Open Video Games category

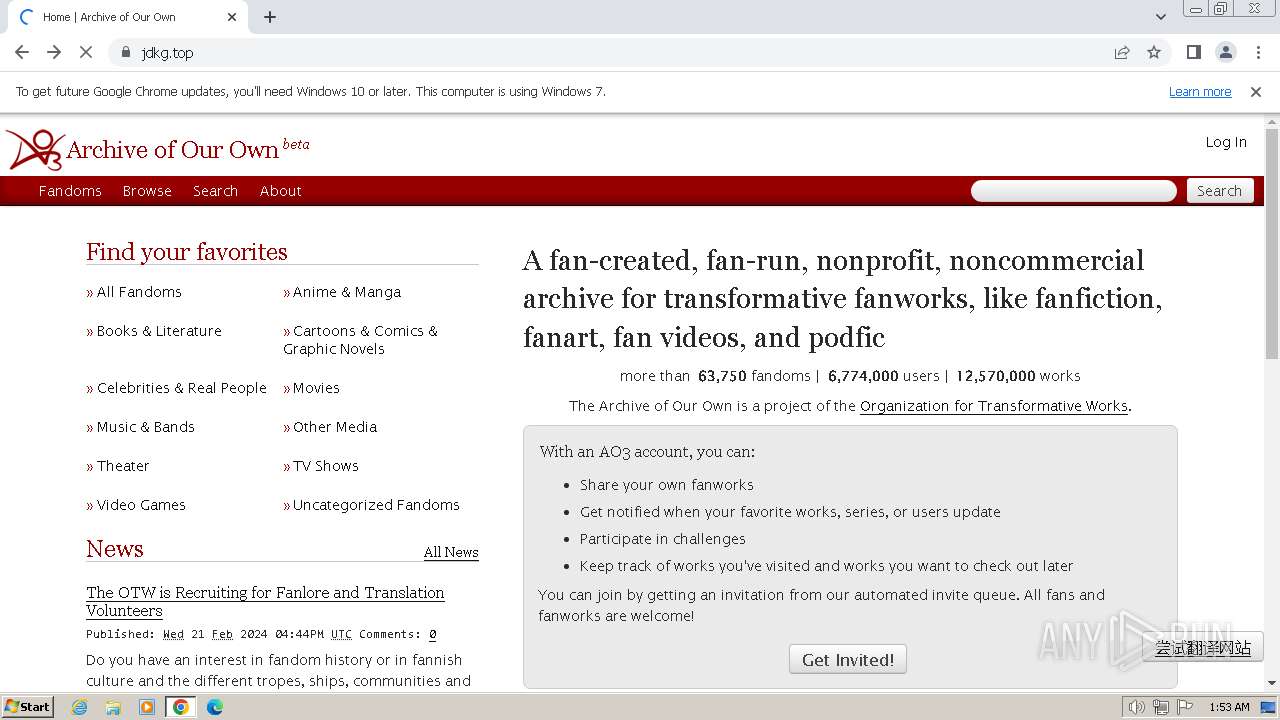point(141,505)
